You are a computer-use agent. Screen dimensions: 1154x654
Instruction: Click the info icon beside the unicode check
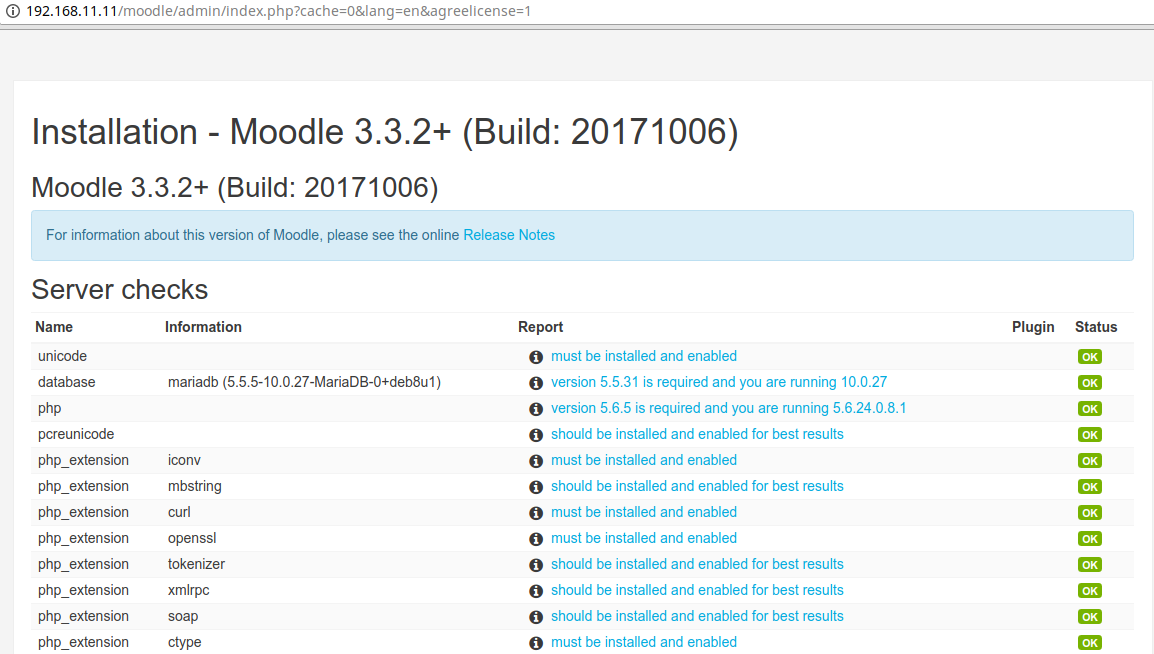[x=536, y=356]
